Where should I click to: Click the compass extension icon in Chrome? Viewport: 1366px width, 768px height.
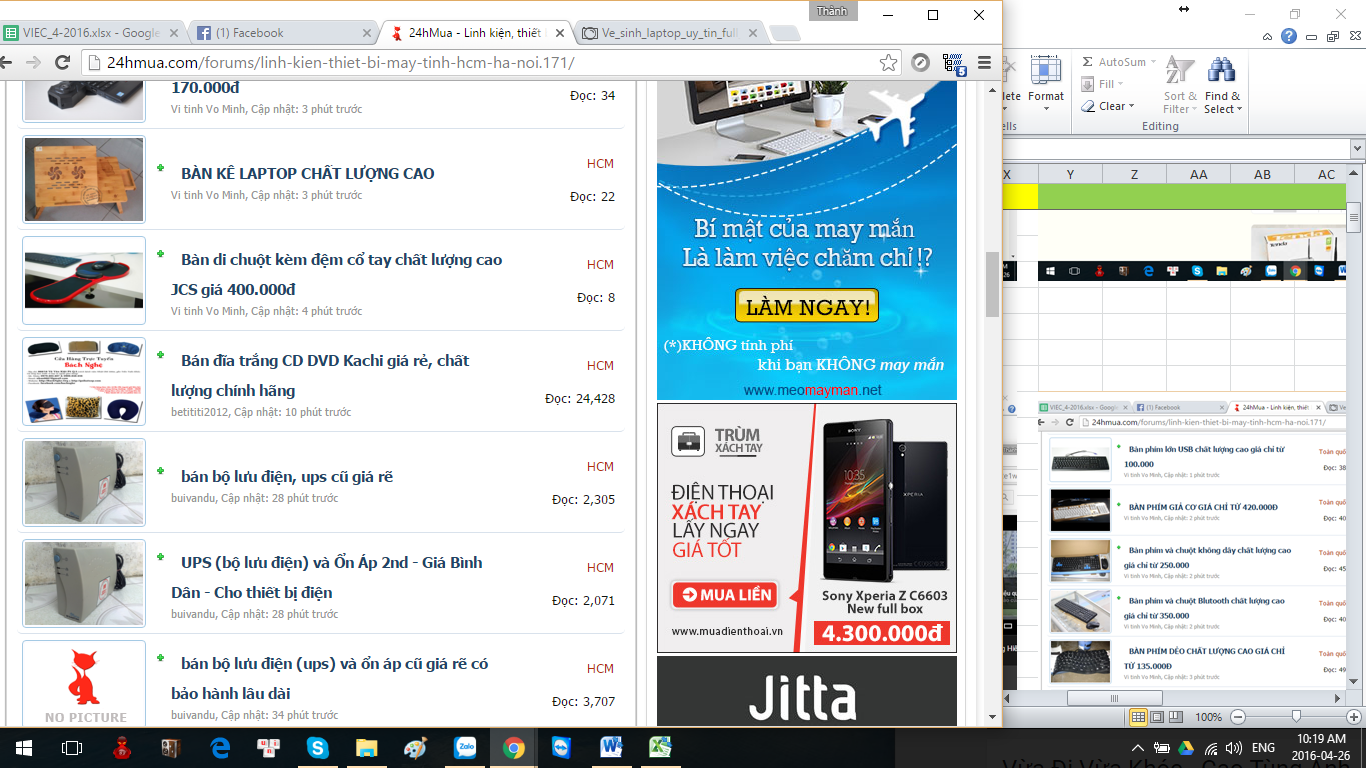coord(920,63)
